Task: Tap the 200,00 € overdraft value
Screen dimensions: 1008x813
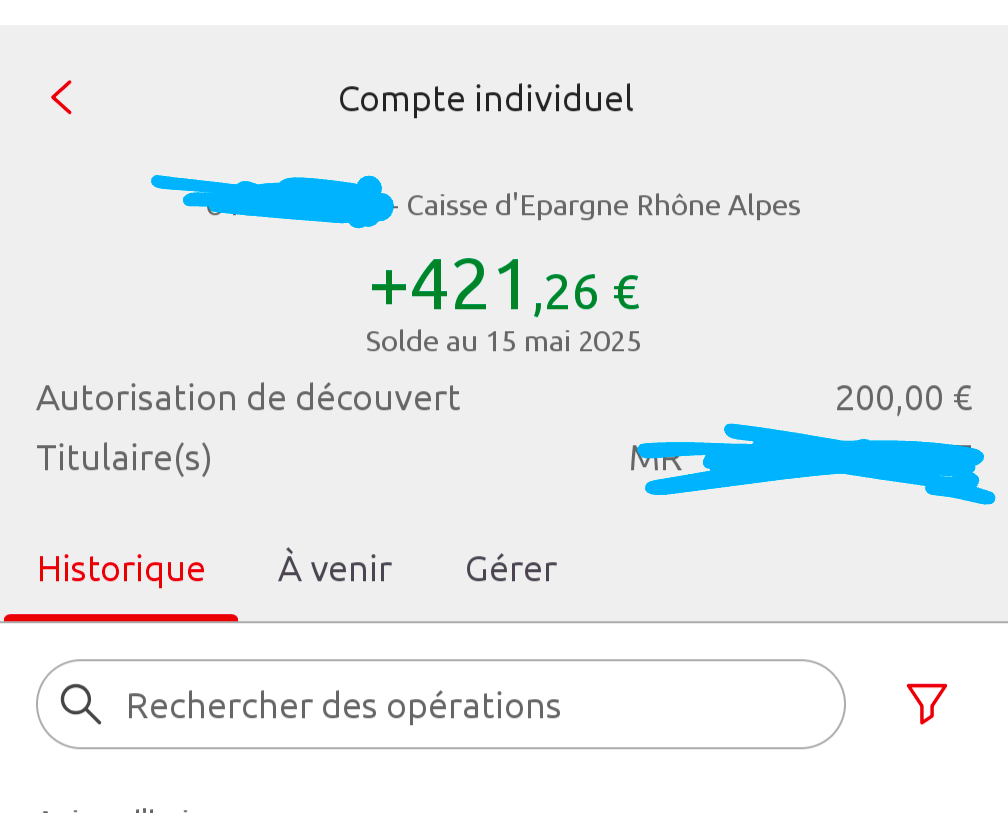Action: click(904, 398)
